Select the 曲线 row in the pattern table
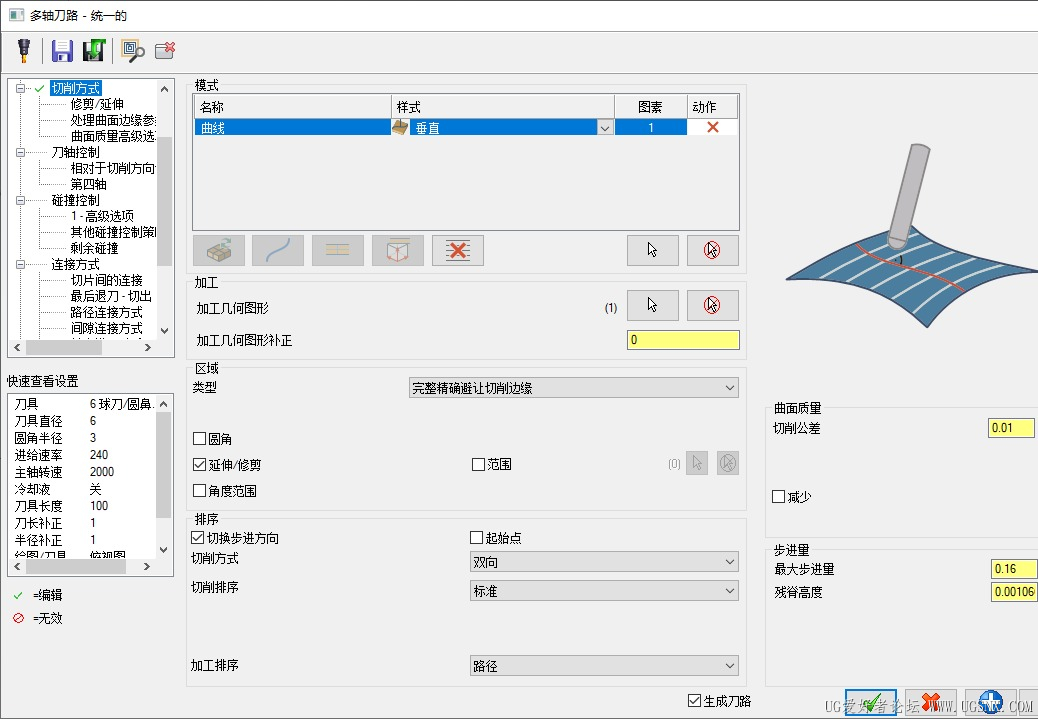Viewport: 1038px width, 719px height. 465,127
